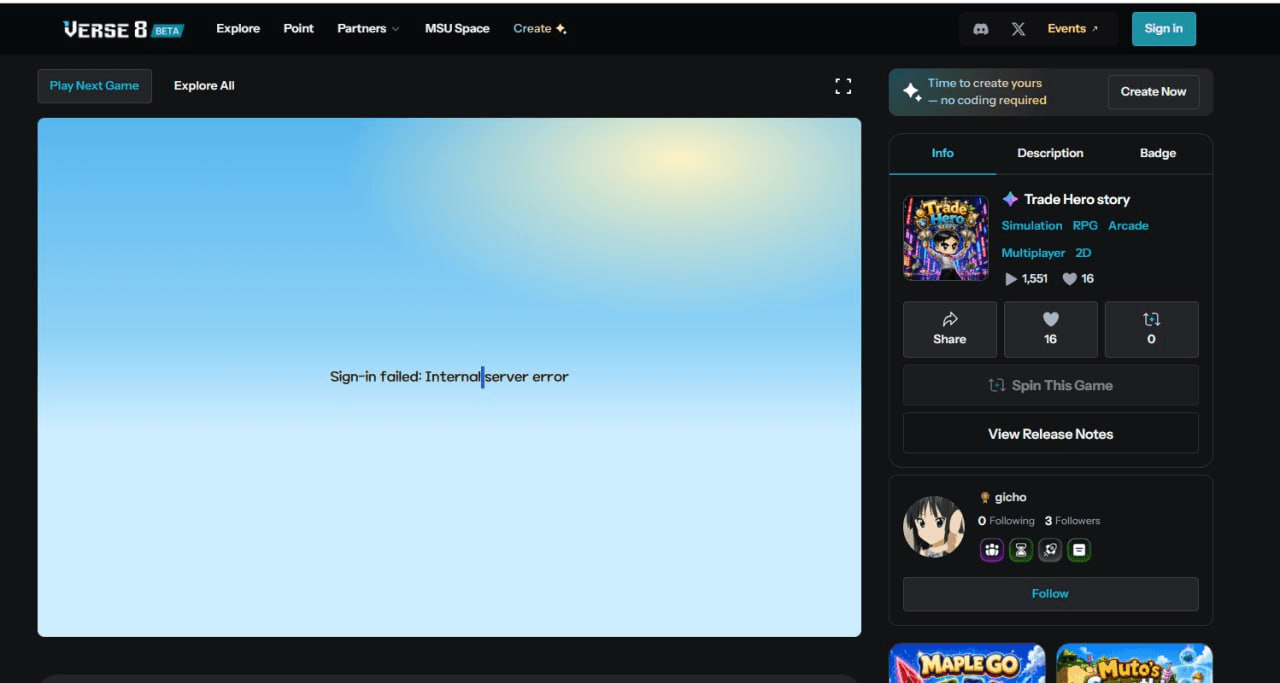Open the Create sparkle menu item

pos(540,28)
